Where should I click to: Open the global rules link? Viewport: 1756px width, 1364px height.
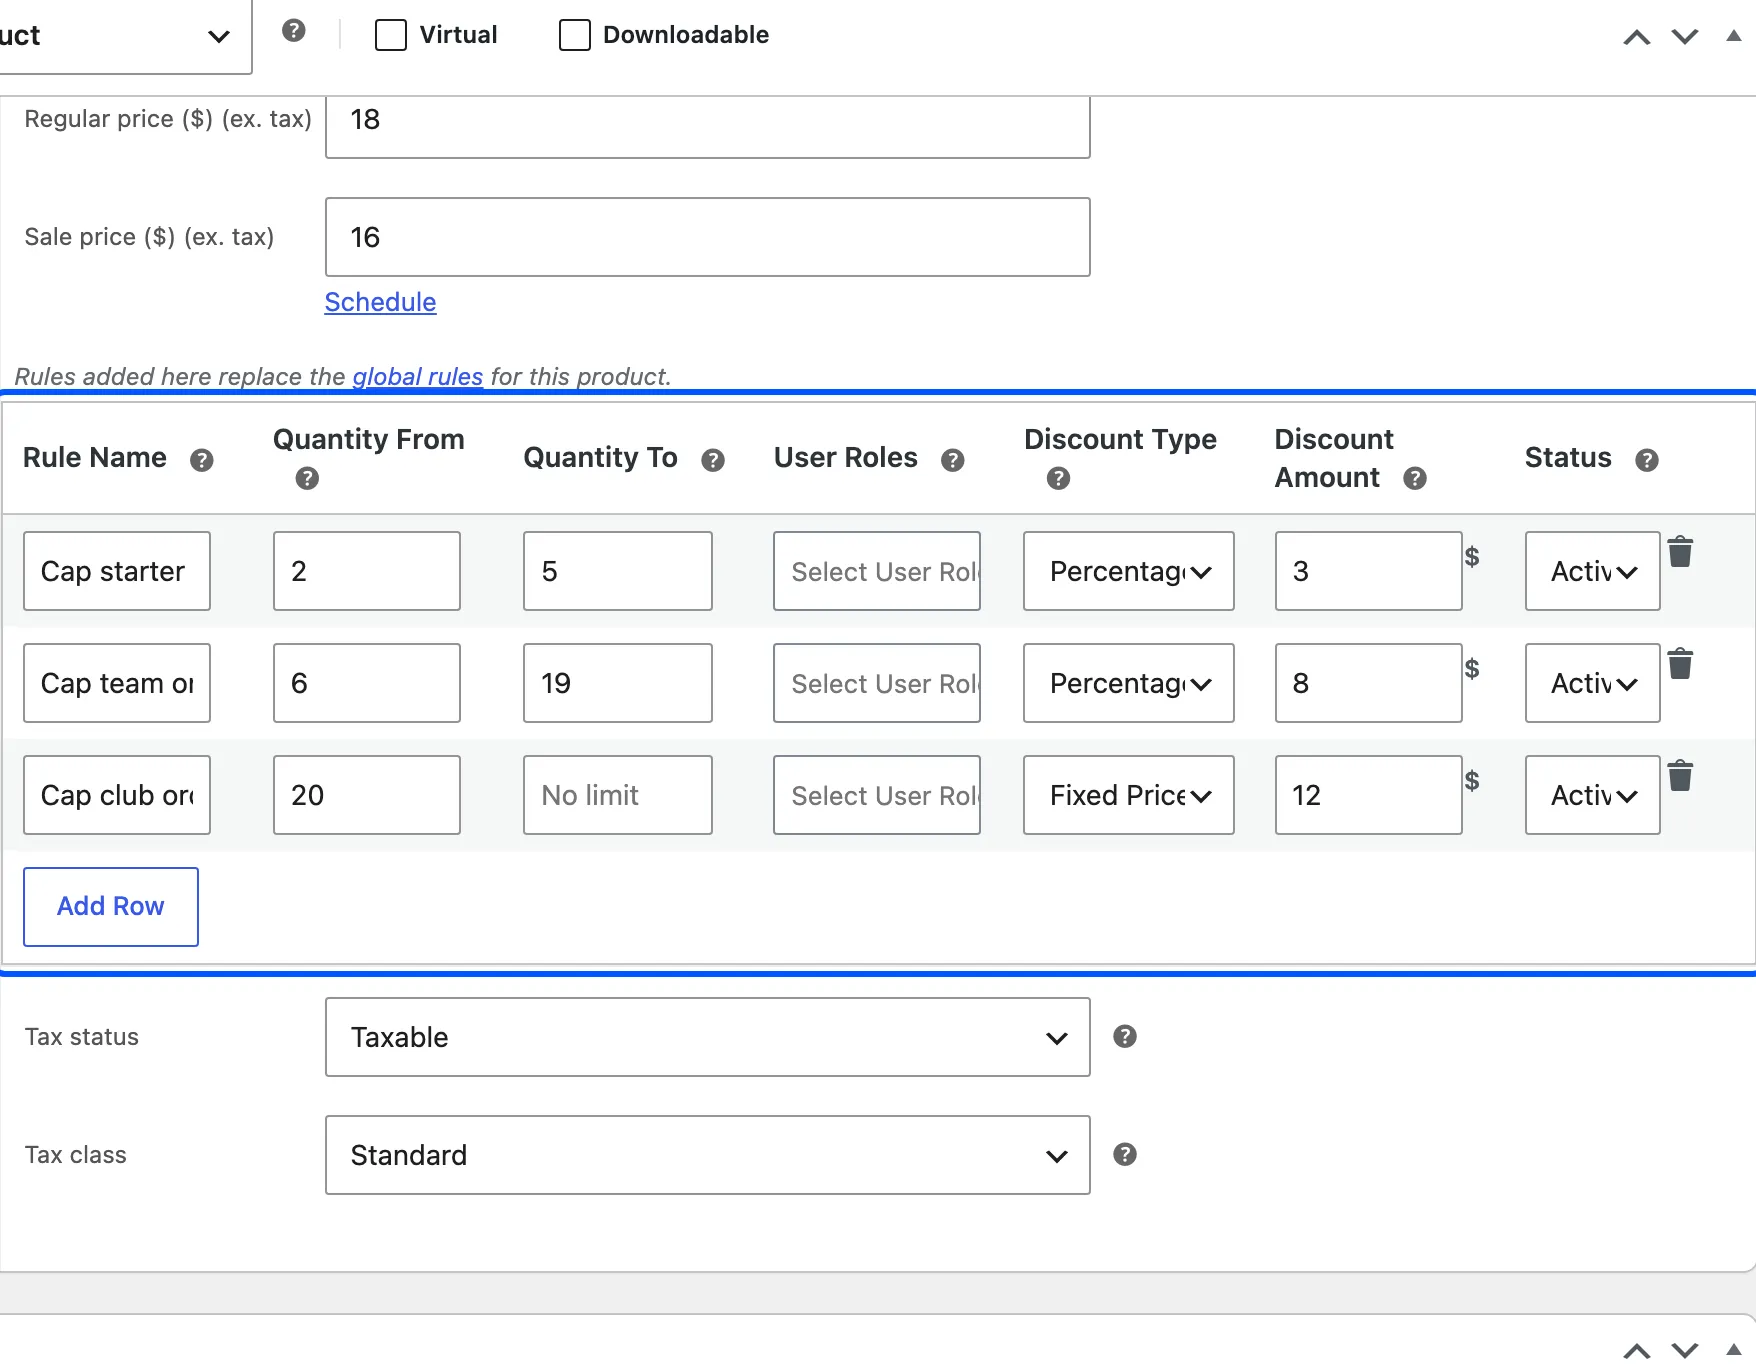tap(417, 377)
